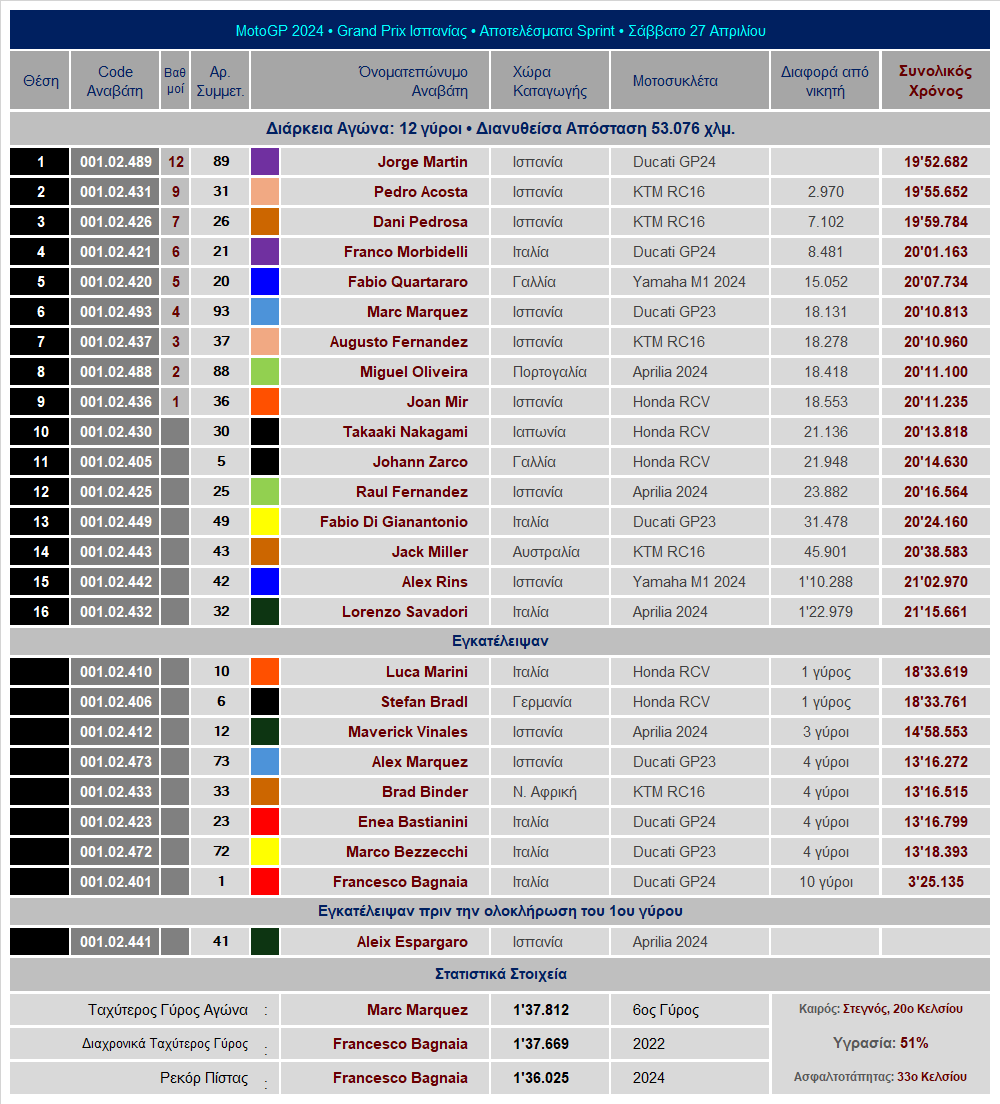This screenshot has width=1000, height=1104.
Task: Click the Εγκατέλειψαν section heading
Action: 500,641
